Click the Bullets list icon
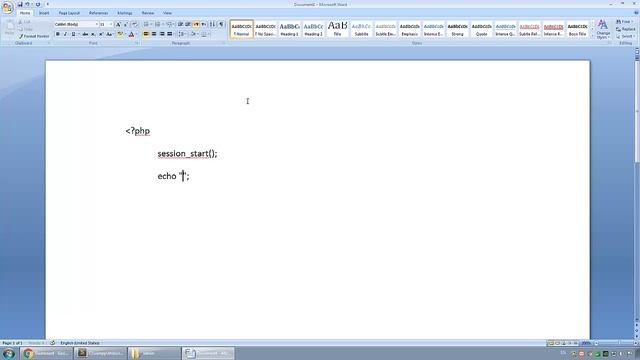The width and height of the screenshot is (640, 360). (x=146, y=24)
